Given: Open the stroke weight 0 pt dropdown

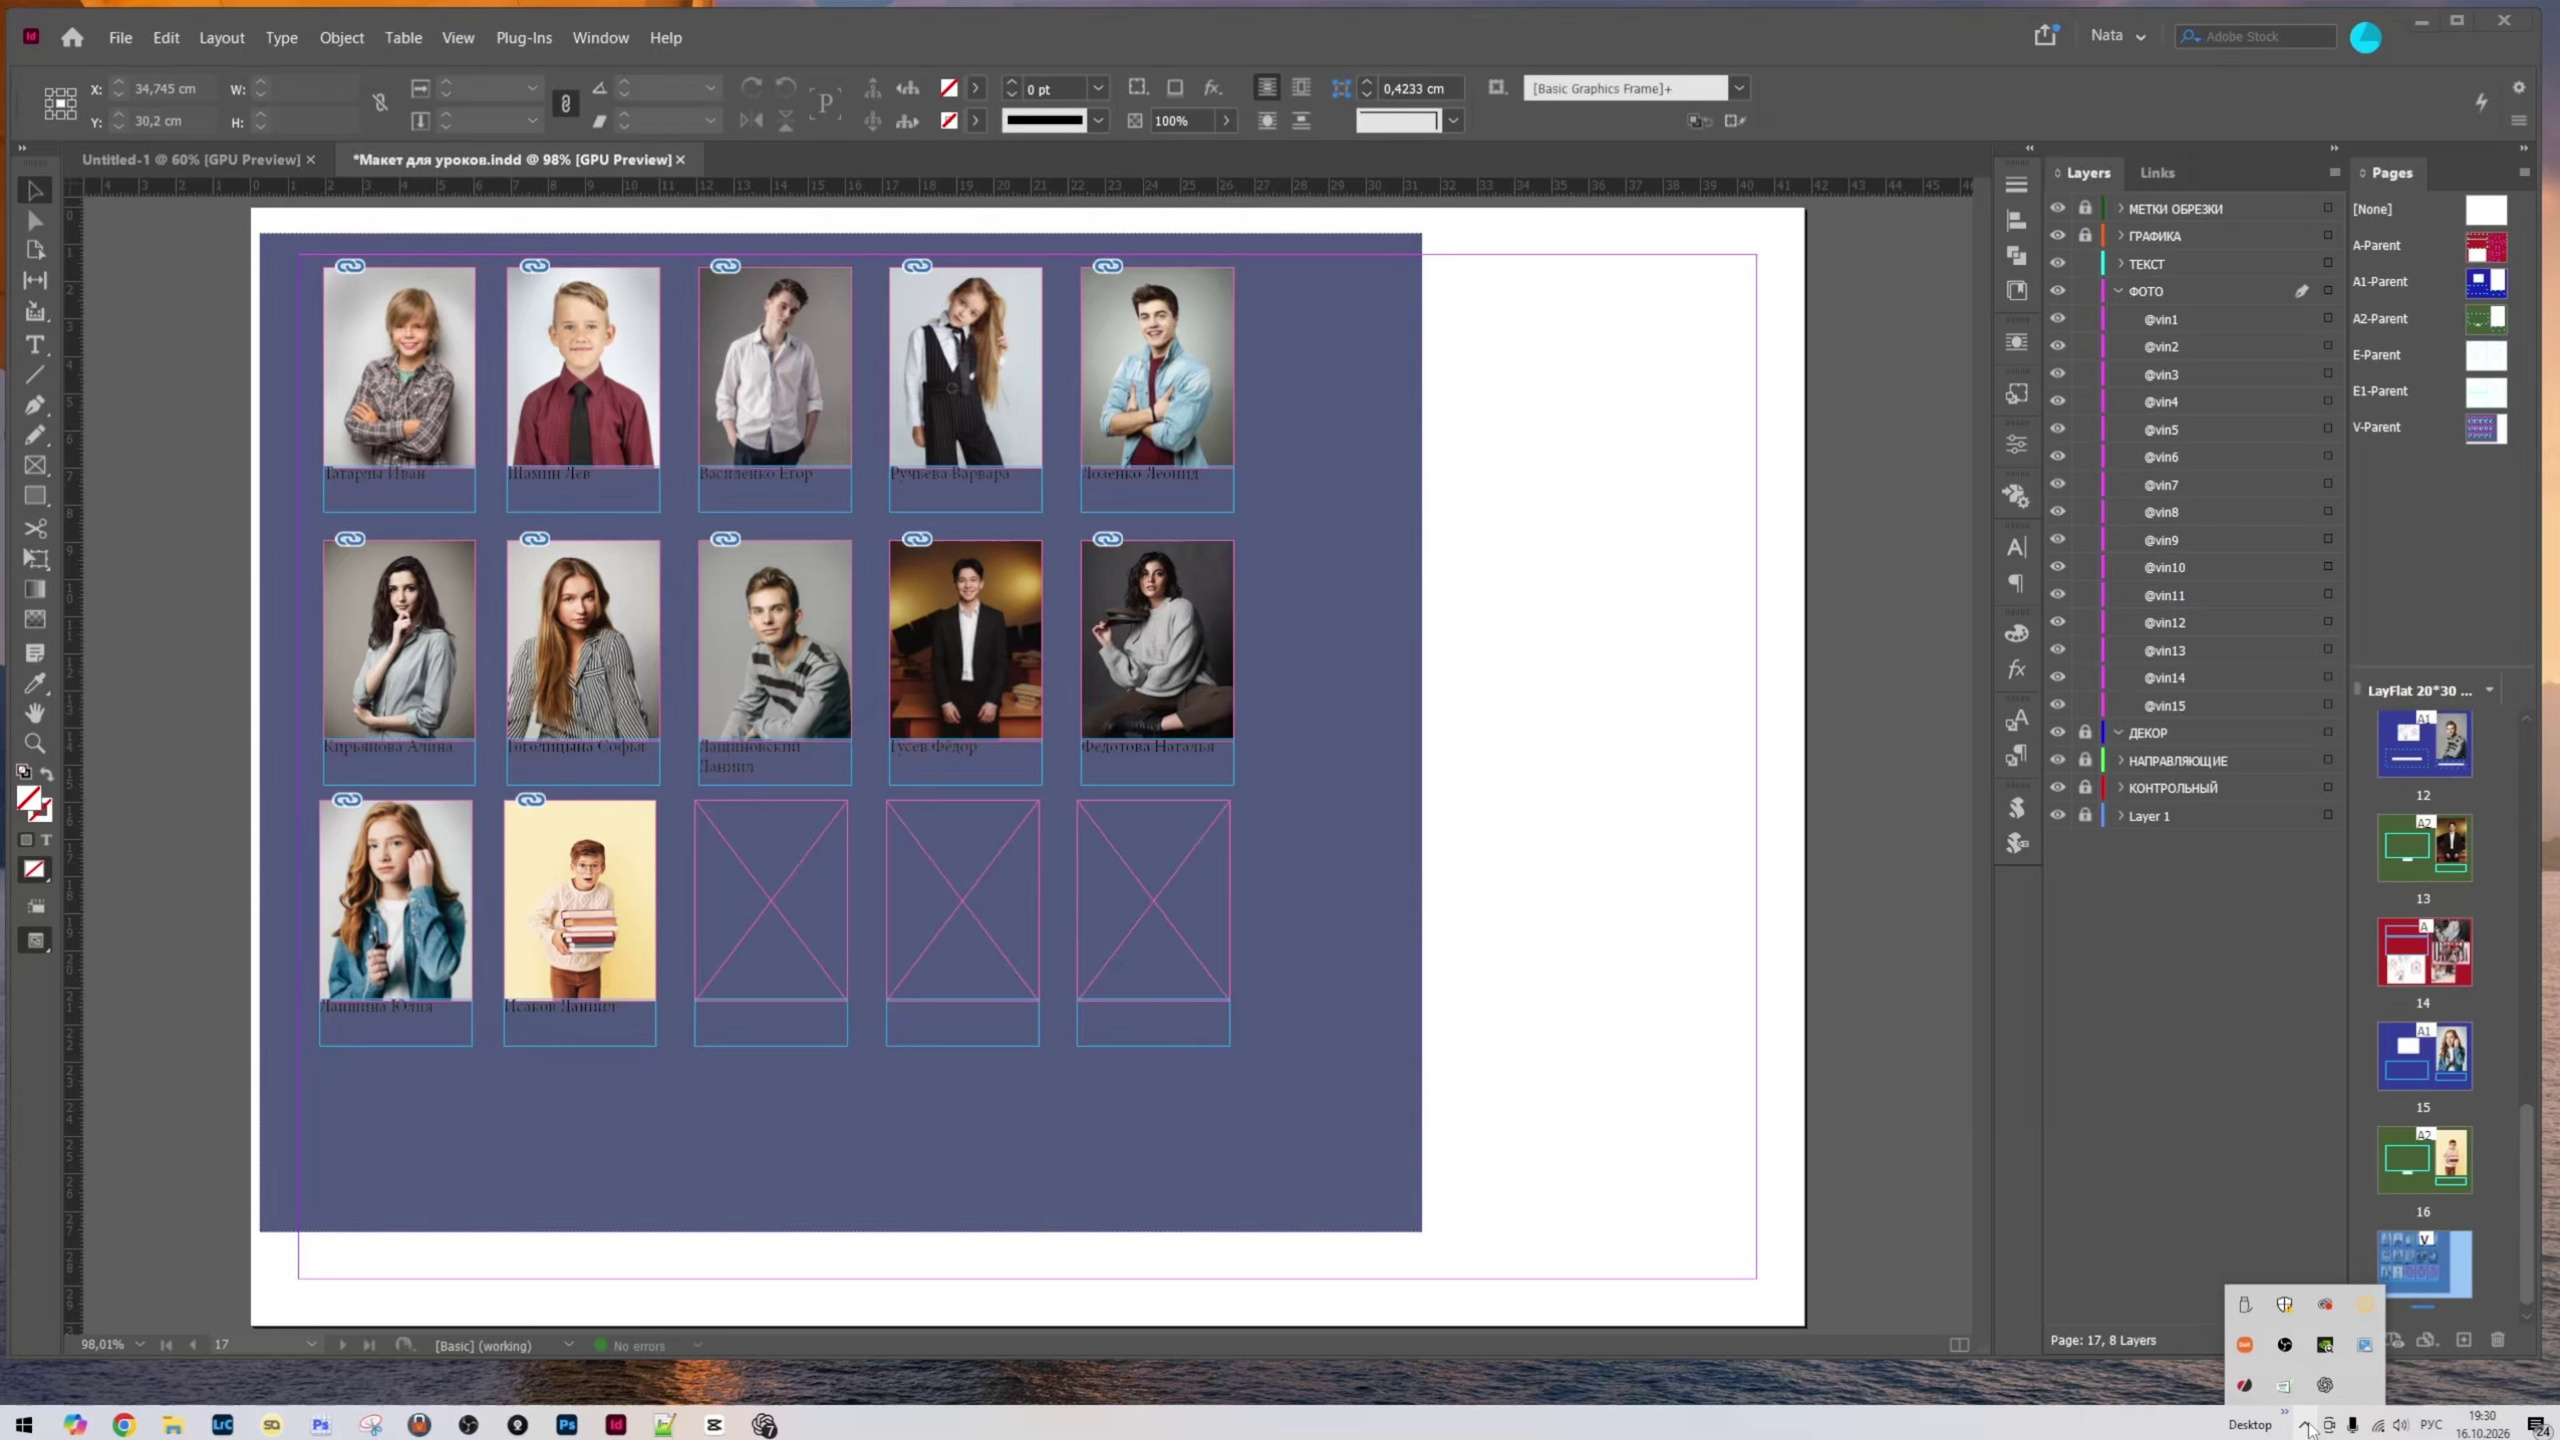Looking at the screenshot, I should [1098, 88].
